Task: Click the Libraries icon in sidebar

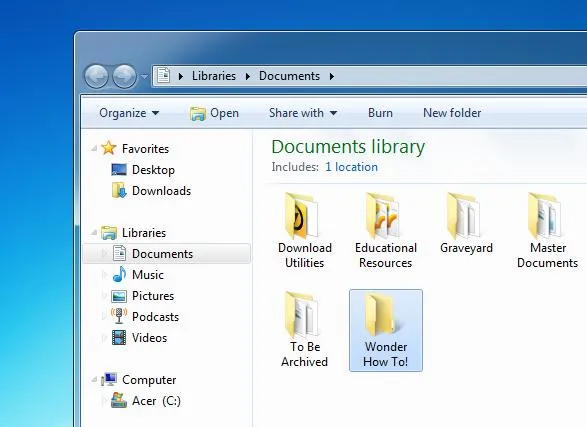Action: pos(109,232)
